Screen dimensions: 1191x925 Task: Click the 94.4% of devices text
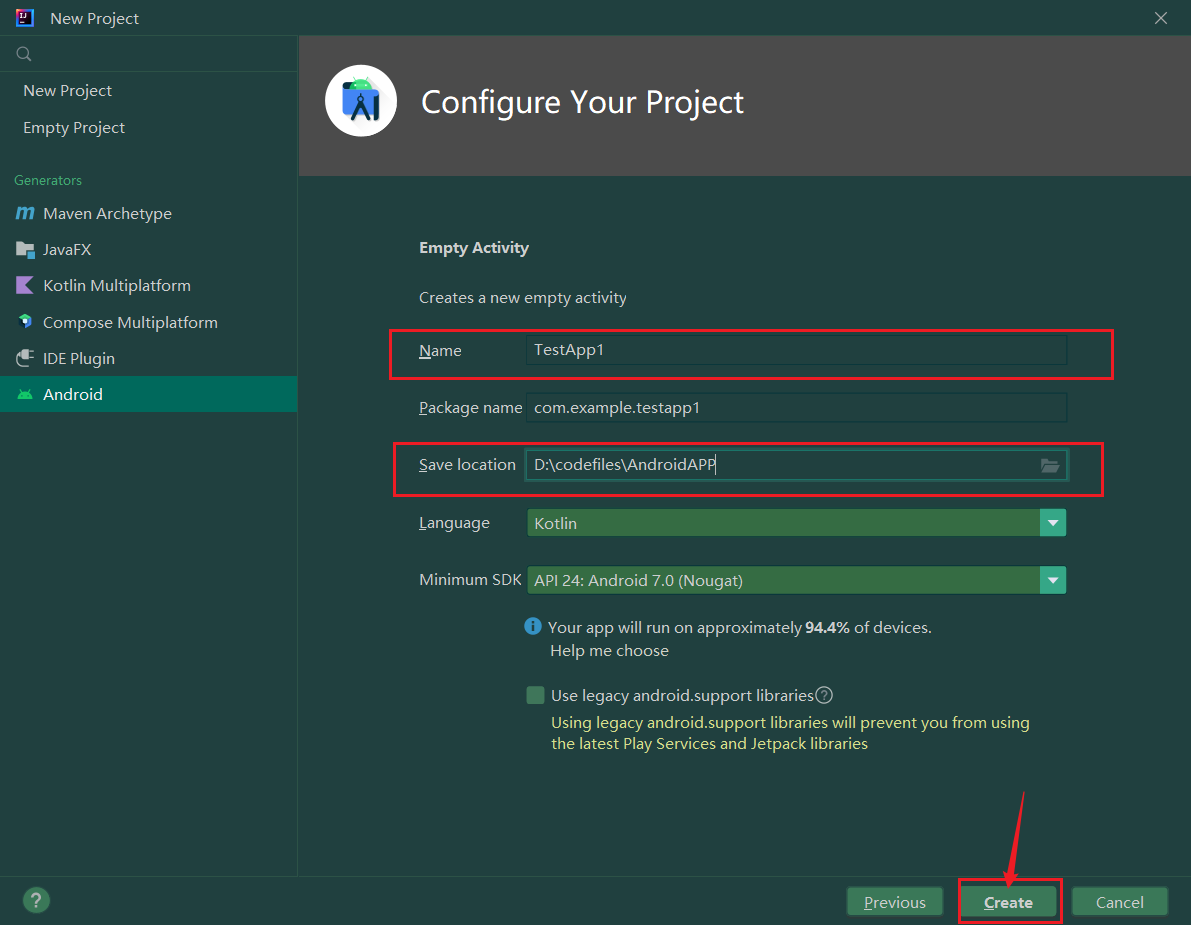[868, 627]
